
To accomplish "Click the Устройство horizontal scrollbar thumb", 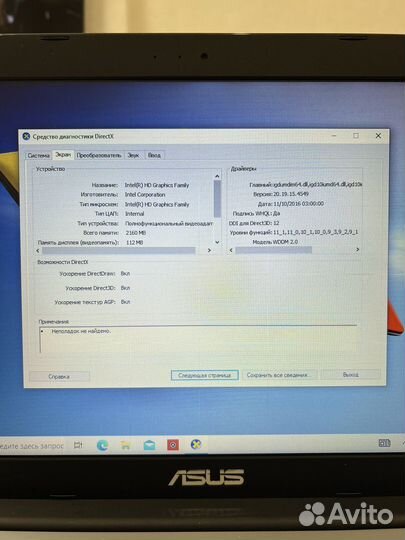I will 119,251.
